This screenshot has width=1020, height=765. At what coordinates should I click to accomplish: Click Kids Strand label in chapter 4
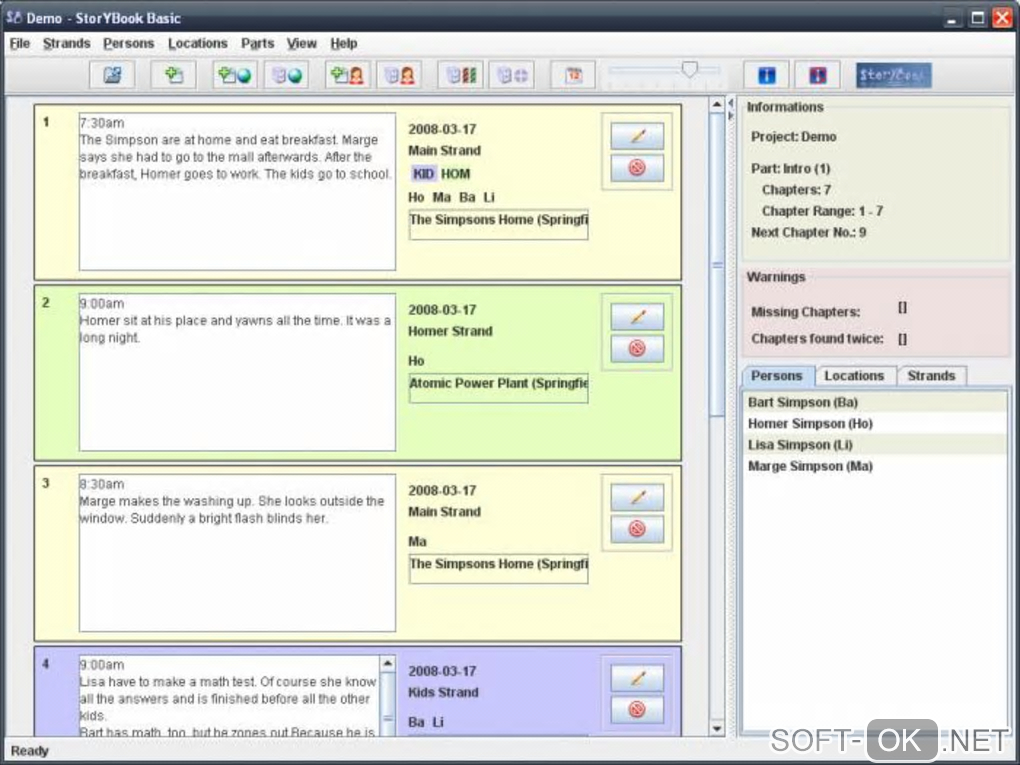point(443,692)
